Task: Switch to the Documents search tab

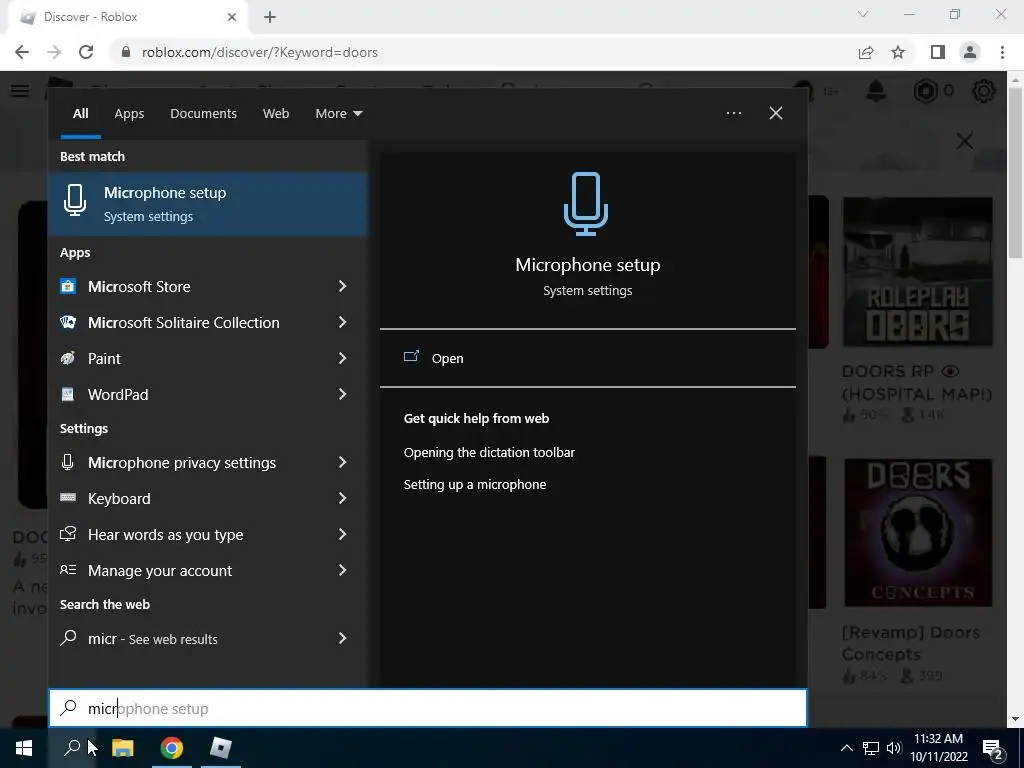Action: pyautogui.click(x=203, y=113)
